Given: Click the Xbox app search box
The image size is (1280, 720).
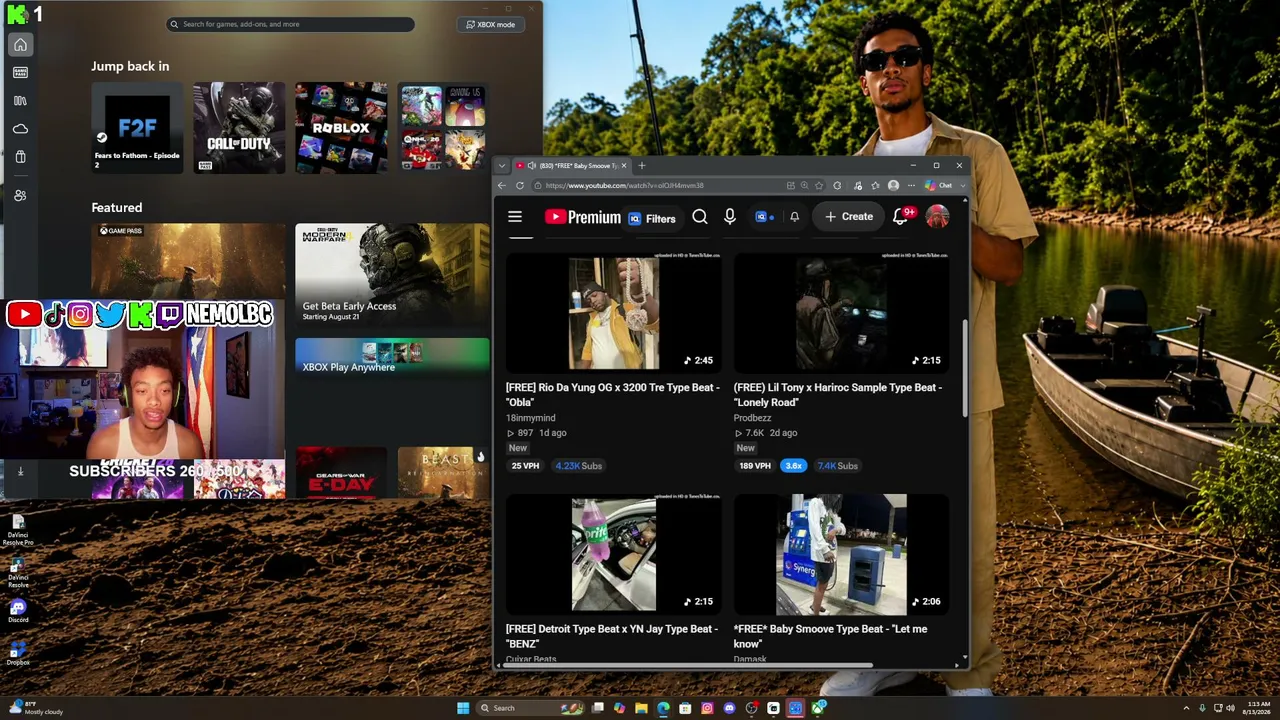Looking at the screenshot, I should [290, 24].
